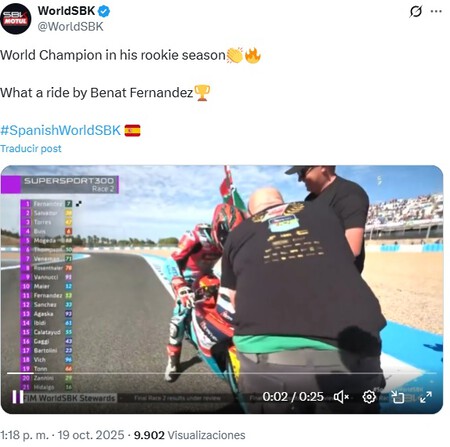Open the WorldSBK profile avatar

[x=16, y=19]
